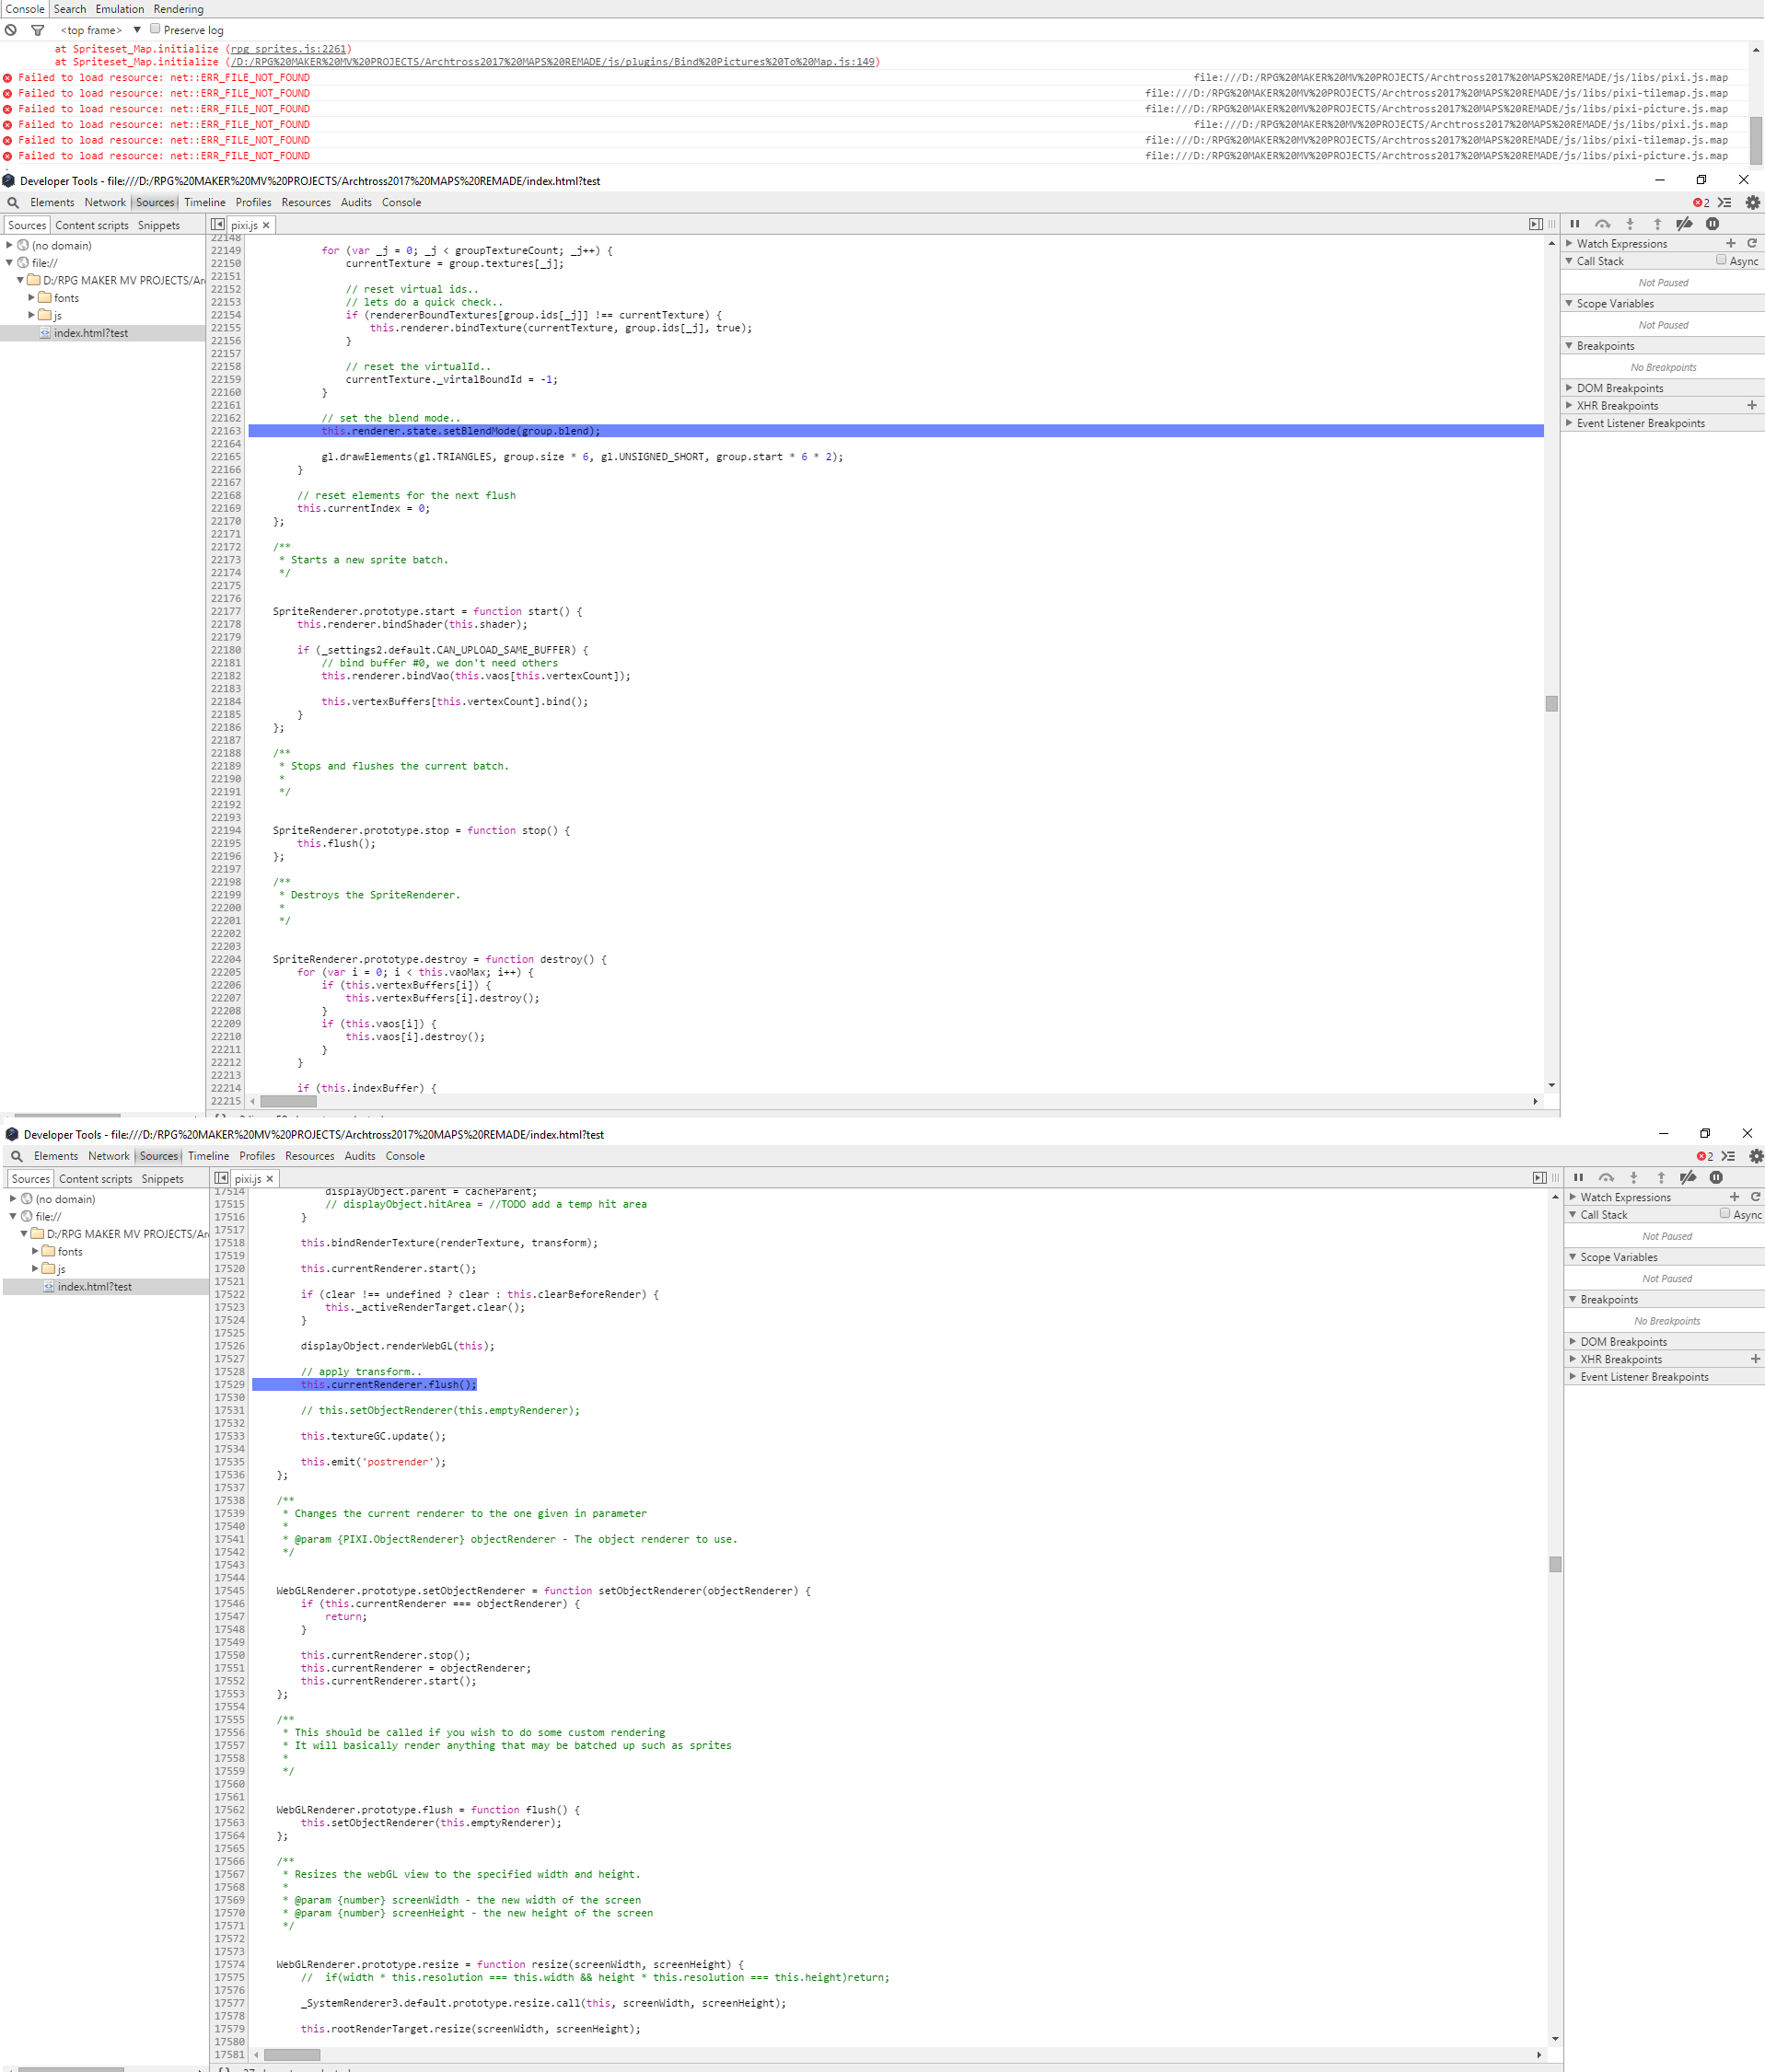Click Step into in the line 17529 window
The height and width of the screenshot is (2072, 1765).
[x=1634, y=1178]
